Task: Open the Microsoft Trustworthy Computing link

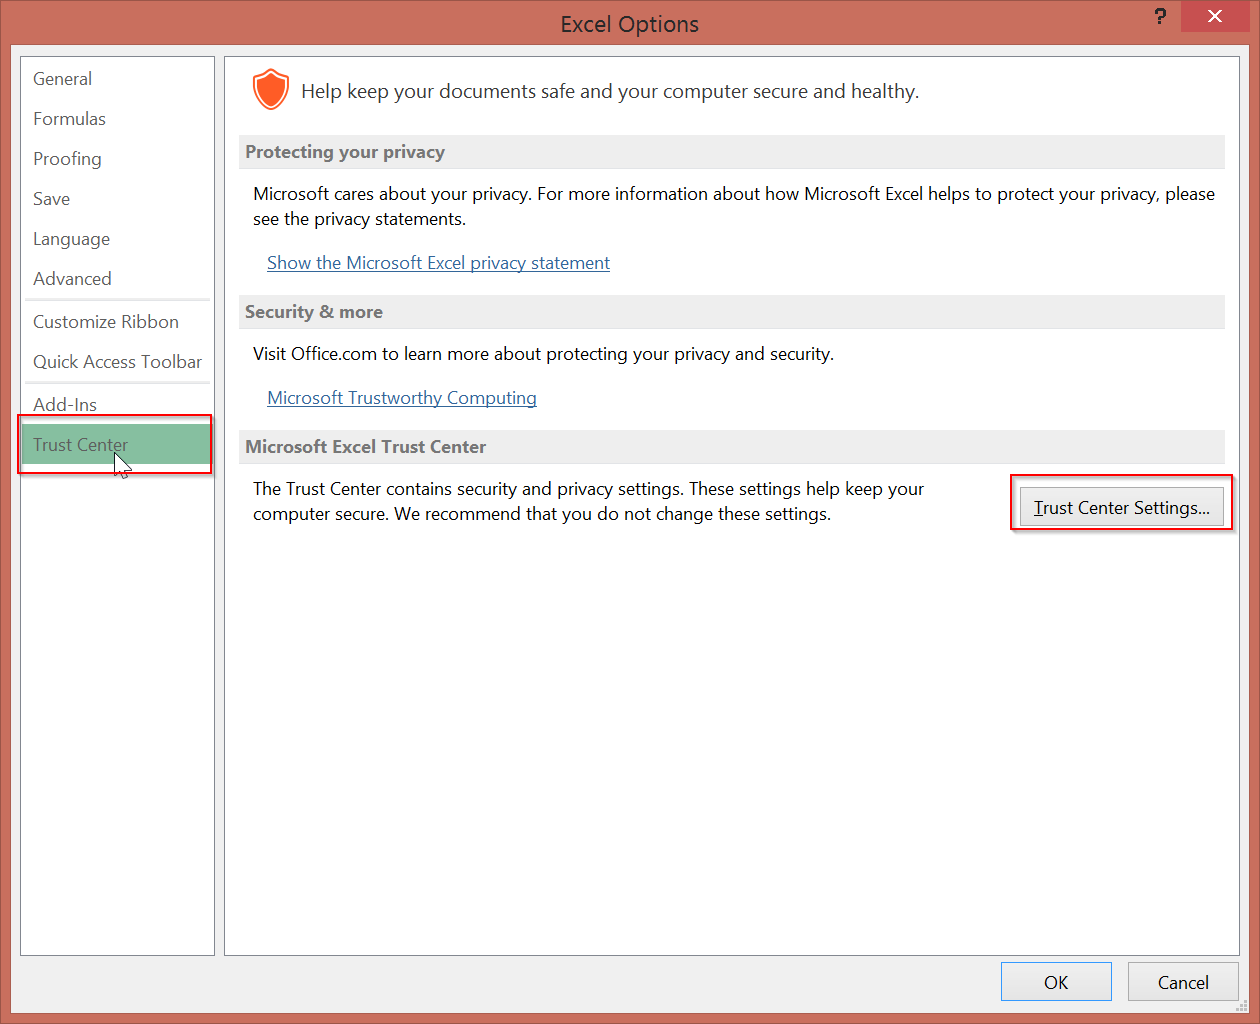Action: click(x=402, y=398)
